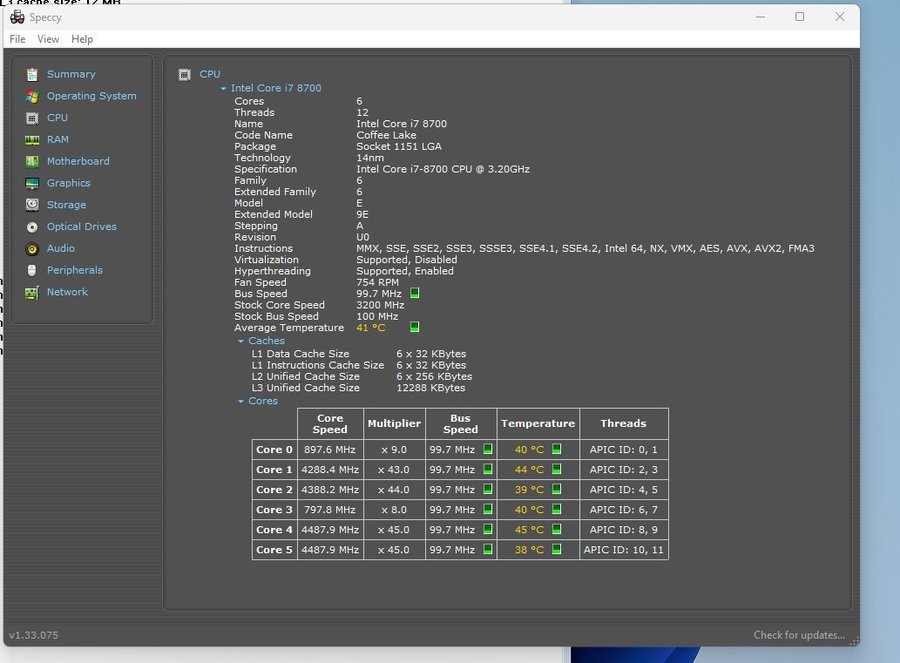Image resolution: width=900 pixels, height=663 pixels.
Task: Click the Network card icon in sidebar
Action: pos(32,292)
